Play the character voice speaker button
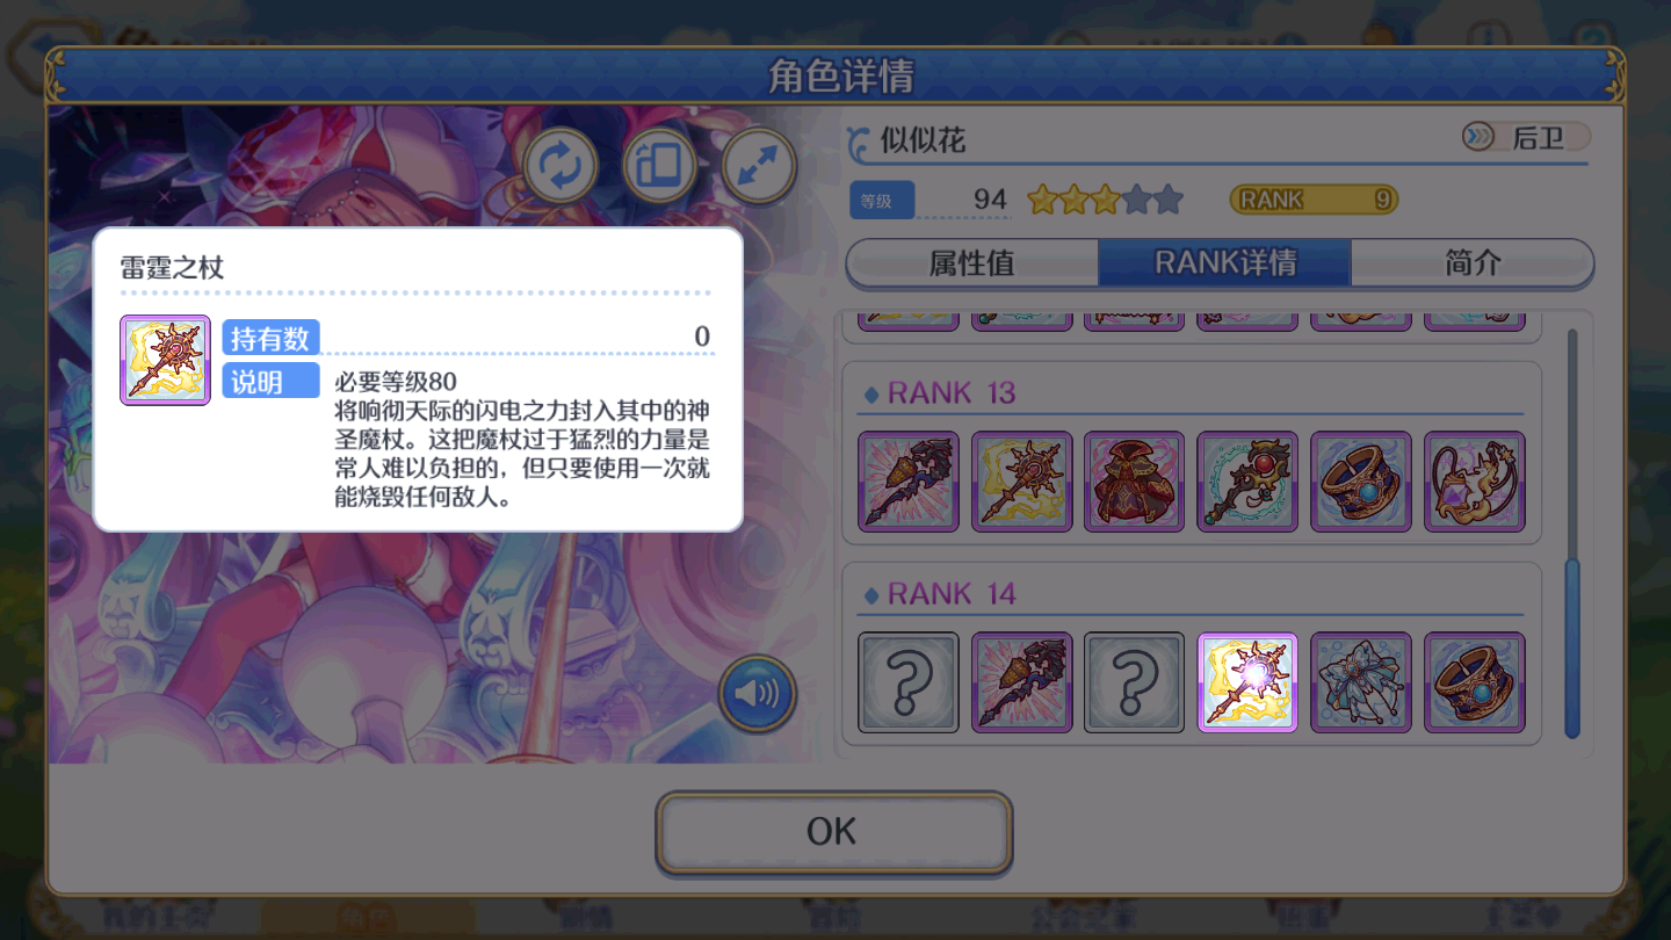The image size is (1671, 940). pyautogui.click(x=757, y=692)
